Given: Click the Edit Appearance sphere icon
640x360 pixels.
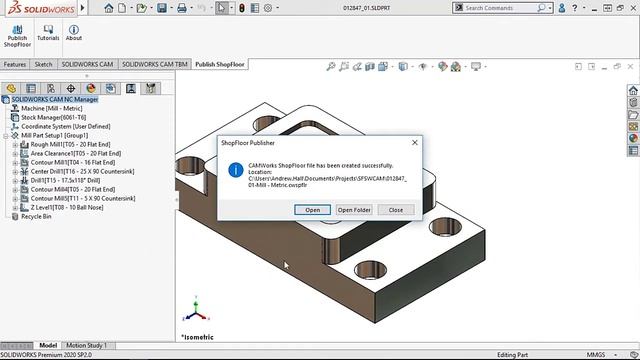Looking at the screenshot, I should [442, 66].
